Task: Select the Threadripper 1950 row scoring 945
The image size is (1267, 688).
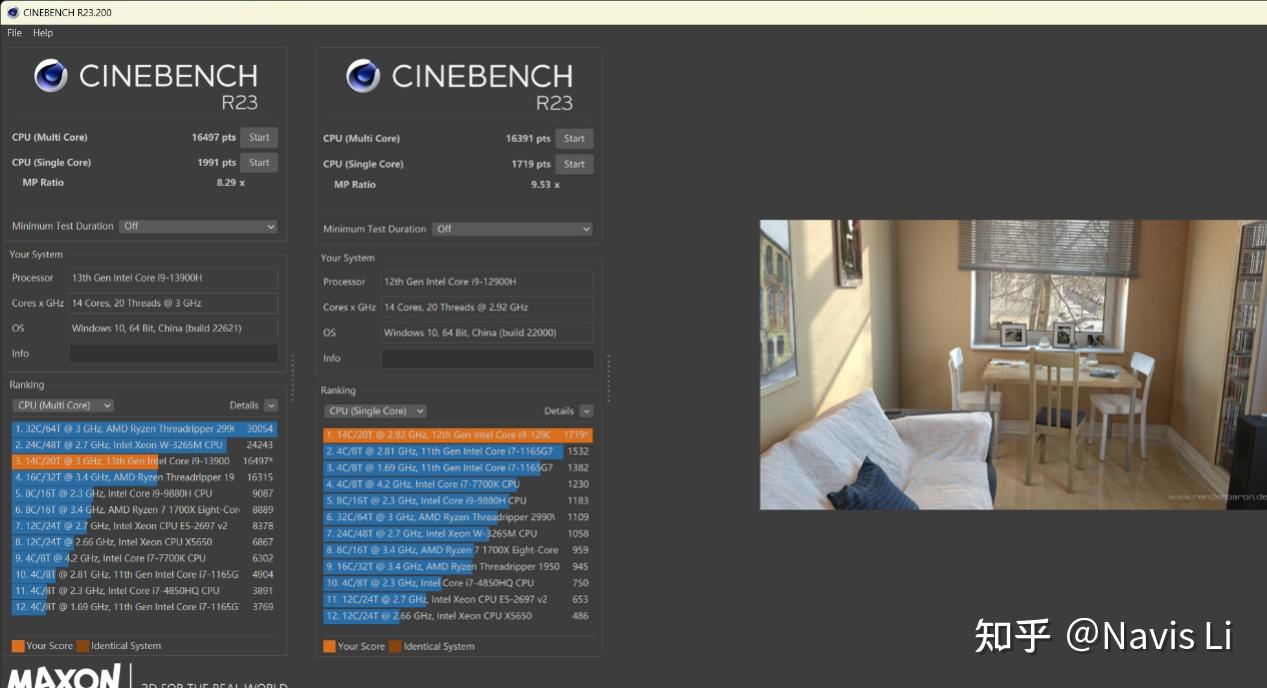Action: click(458, 566)
